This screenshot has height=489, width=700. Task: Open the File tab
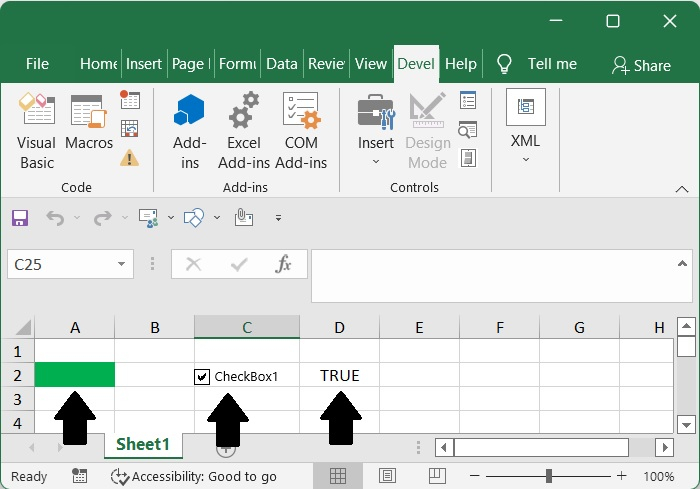(x=37, y=64)
